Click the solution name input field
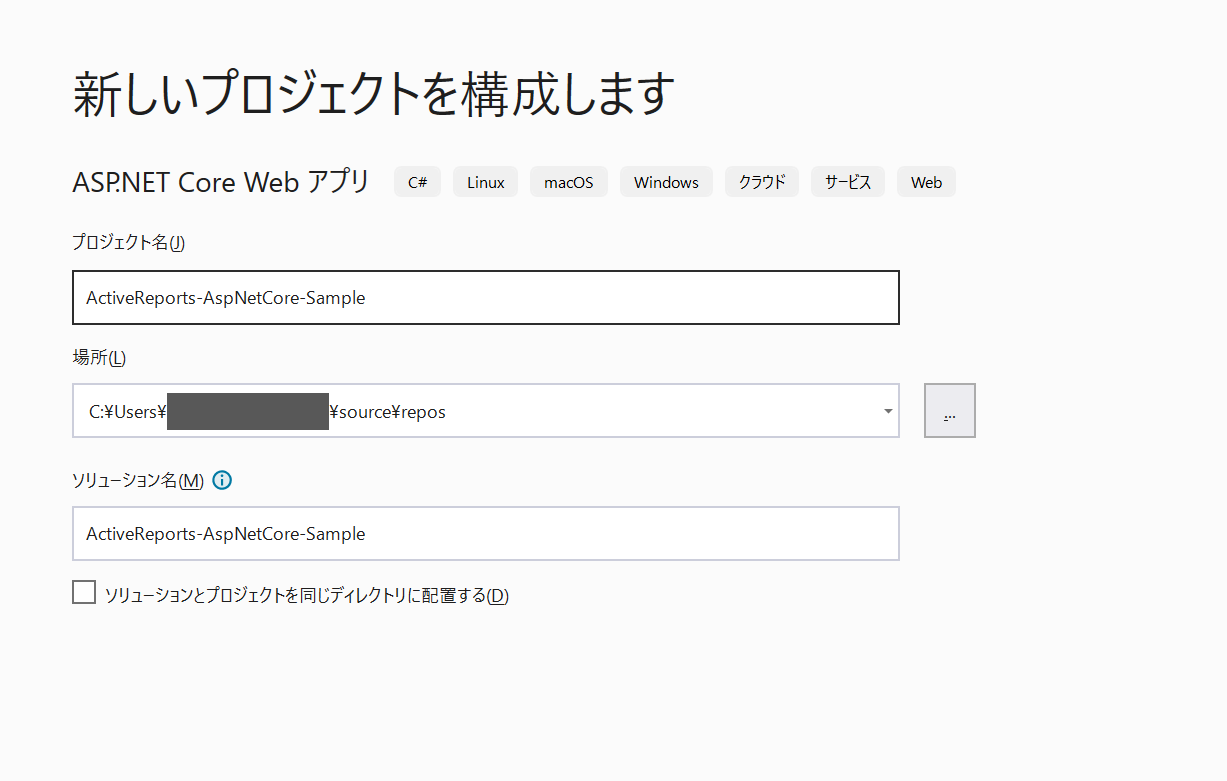The height and width of the screenshot is (781, 1227). [485, 533]
